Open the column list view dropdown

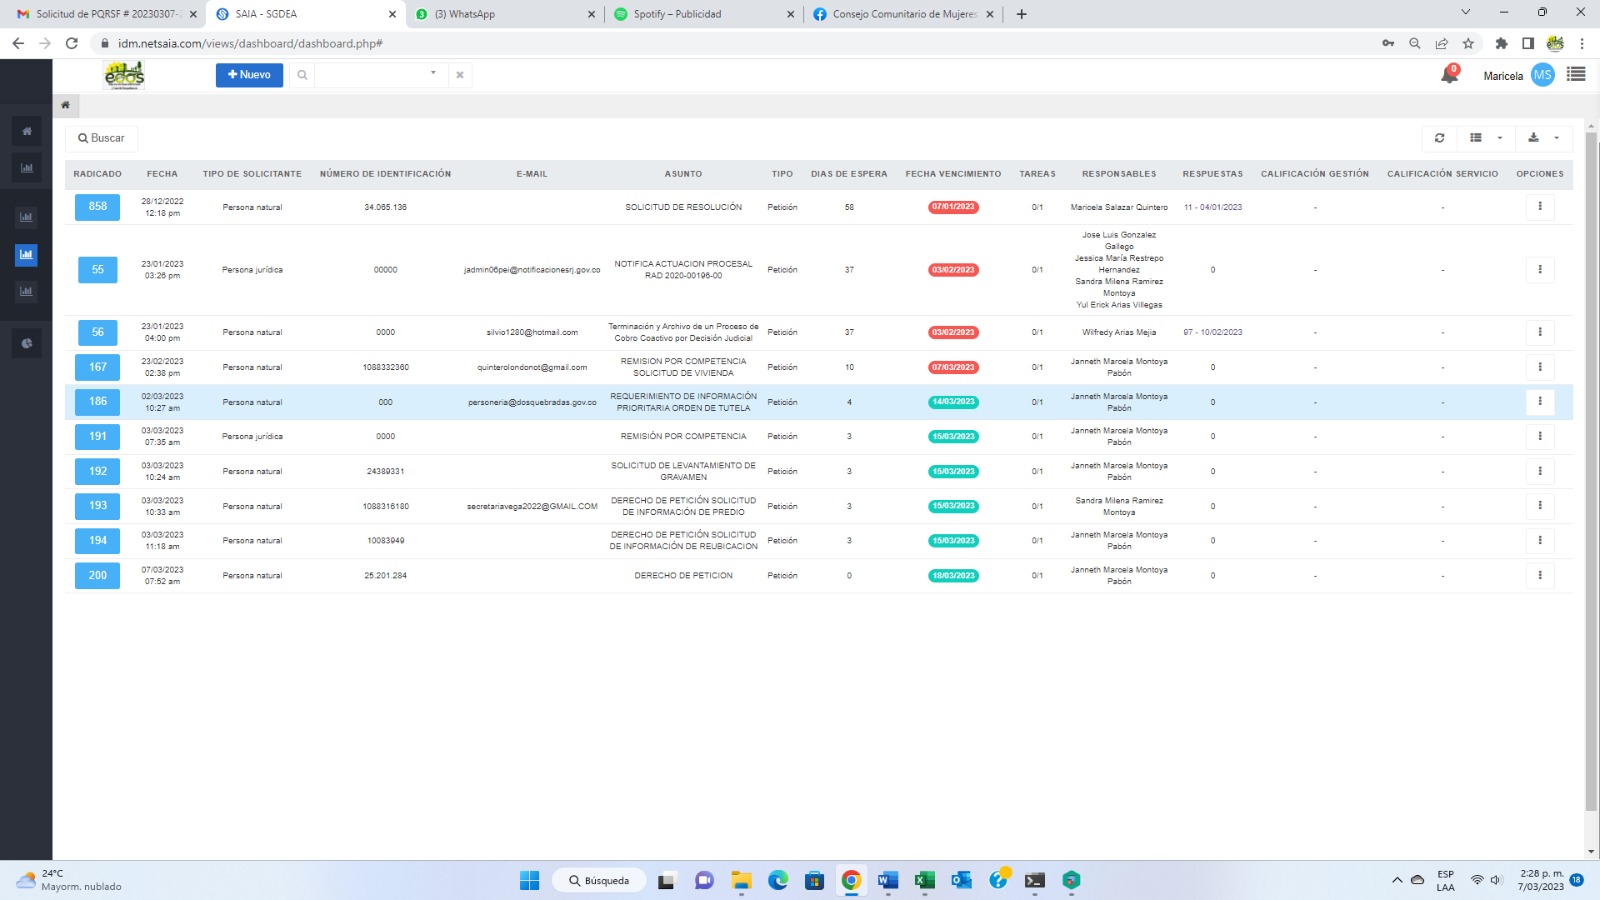click(1486, 138)
